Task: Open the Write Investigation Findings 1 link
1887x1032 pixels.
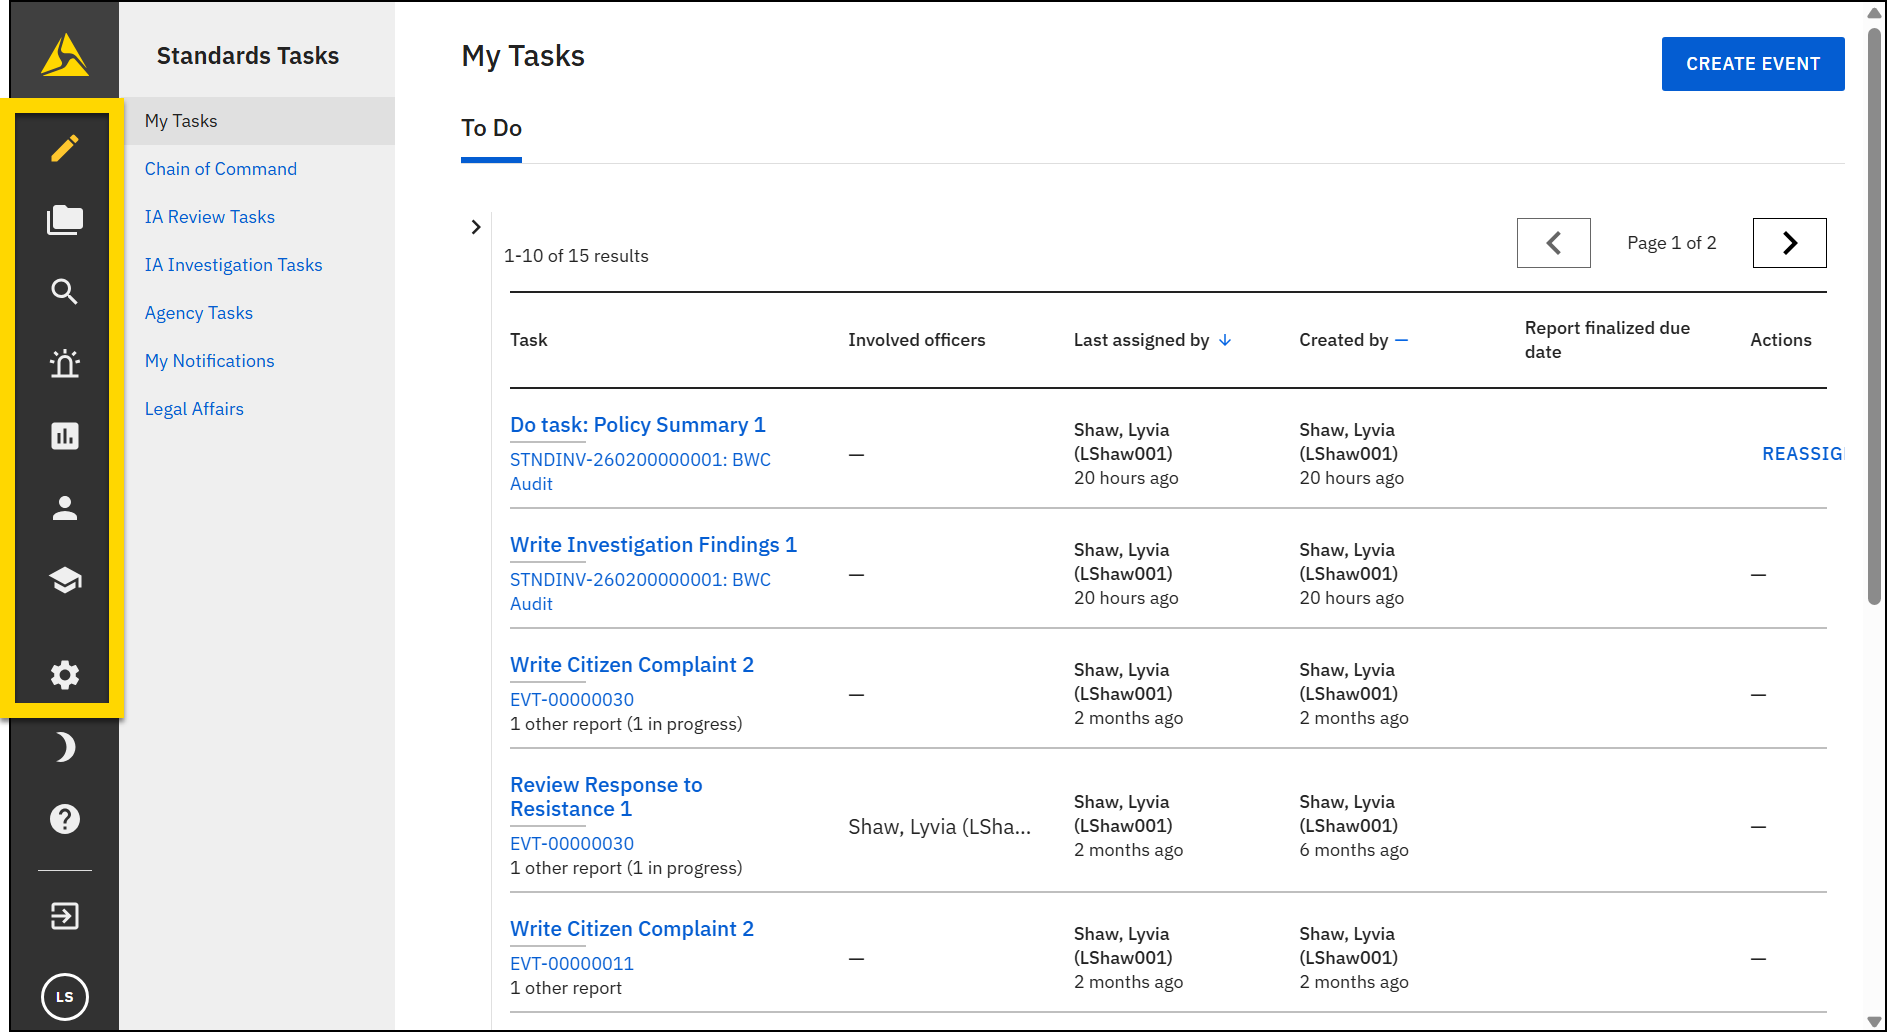Action: [653, 545]
